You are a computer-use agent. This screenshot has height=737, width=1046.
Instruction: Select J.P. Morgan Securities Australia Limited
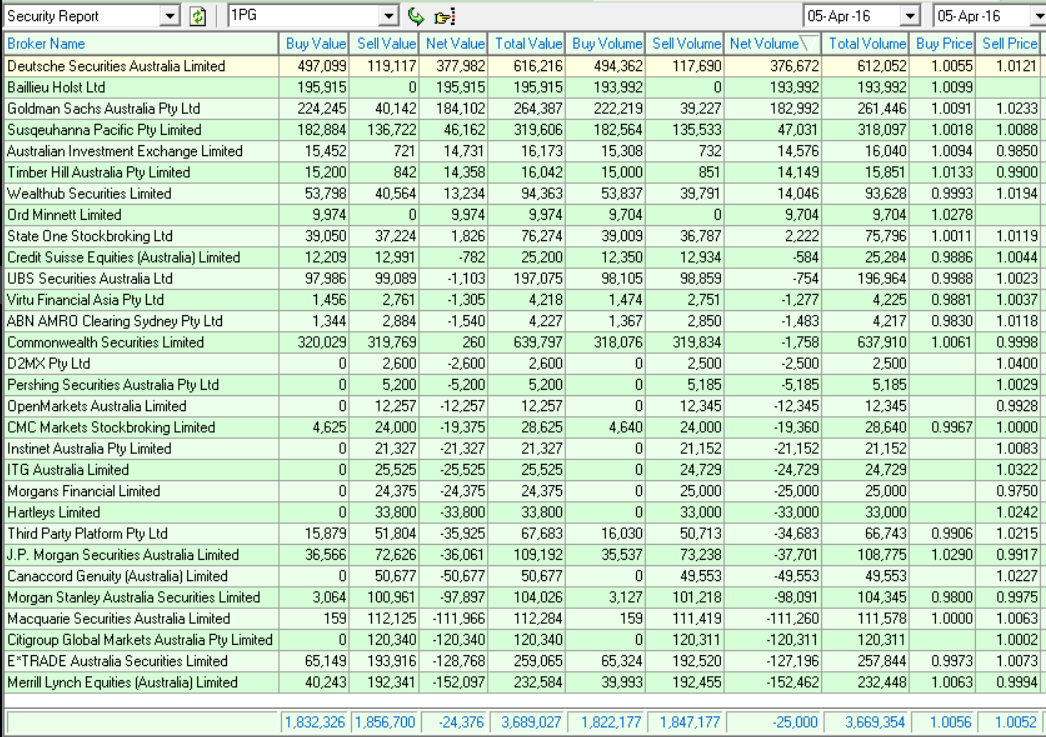tap(123, 557)
